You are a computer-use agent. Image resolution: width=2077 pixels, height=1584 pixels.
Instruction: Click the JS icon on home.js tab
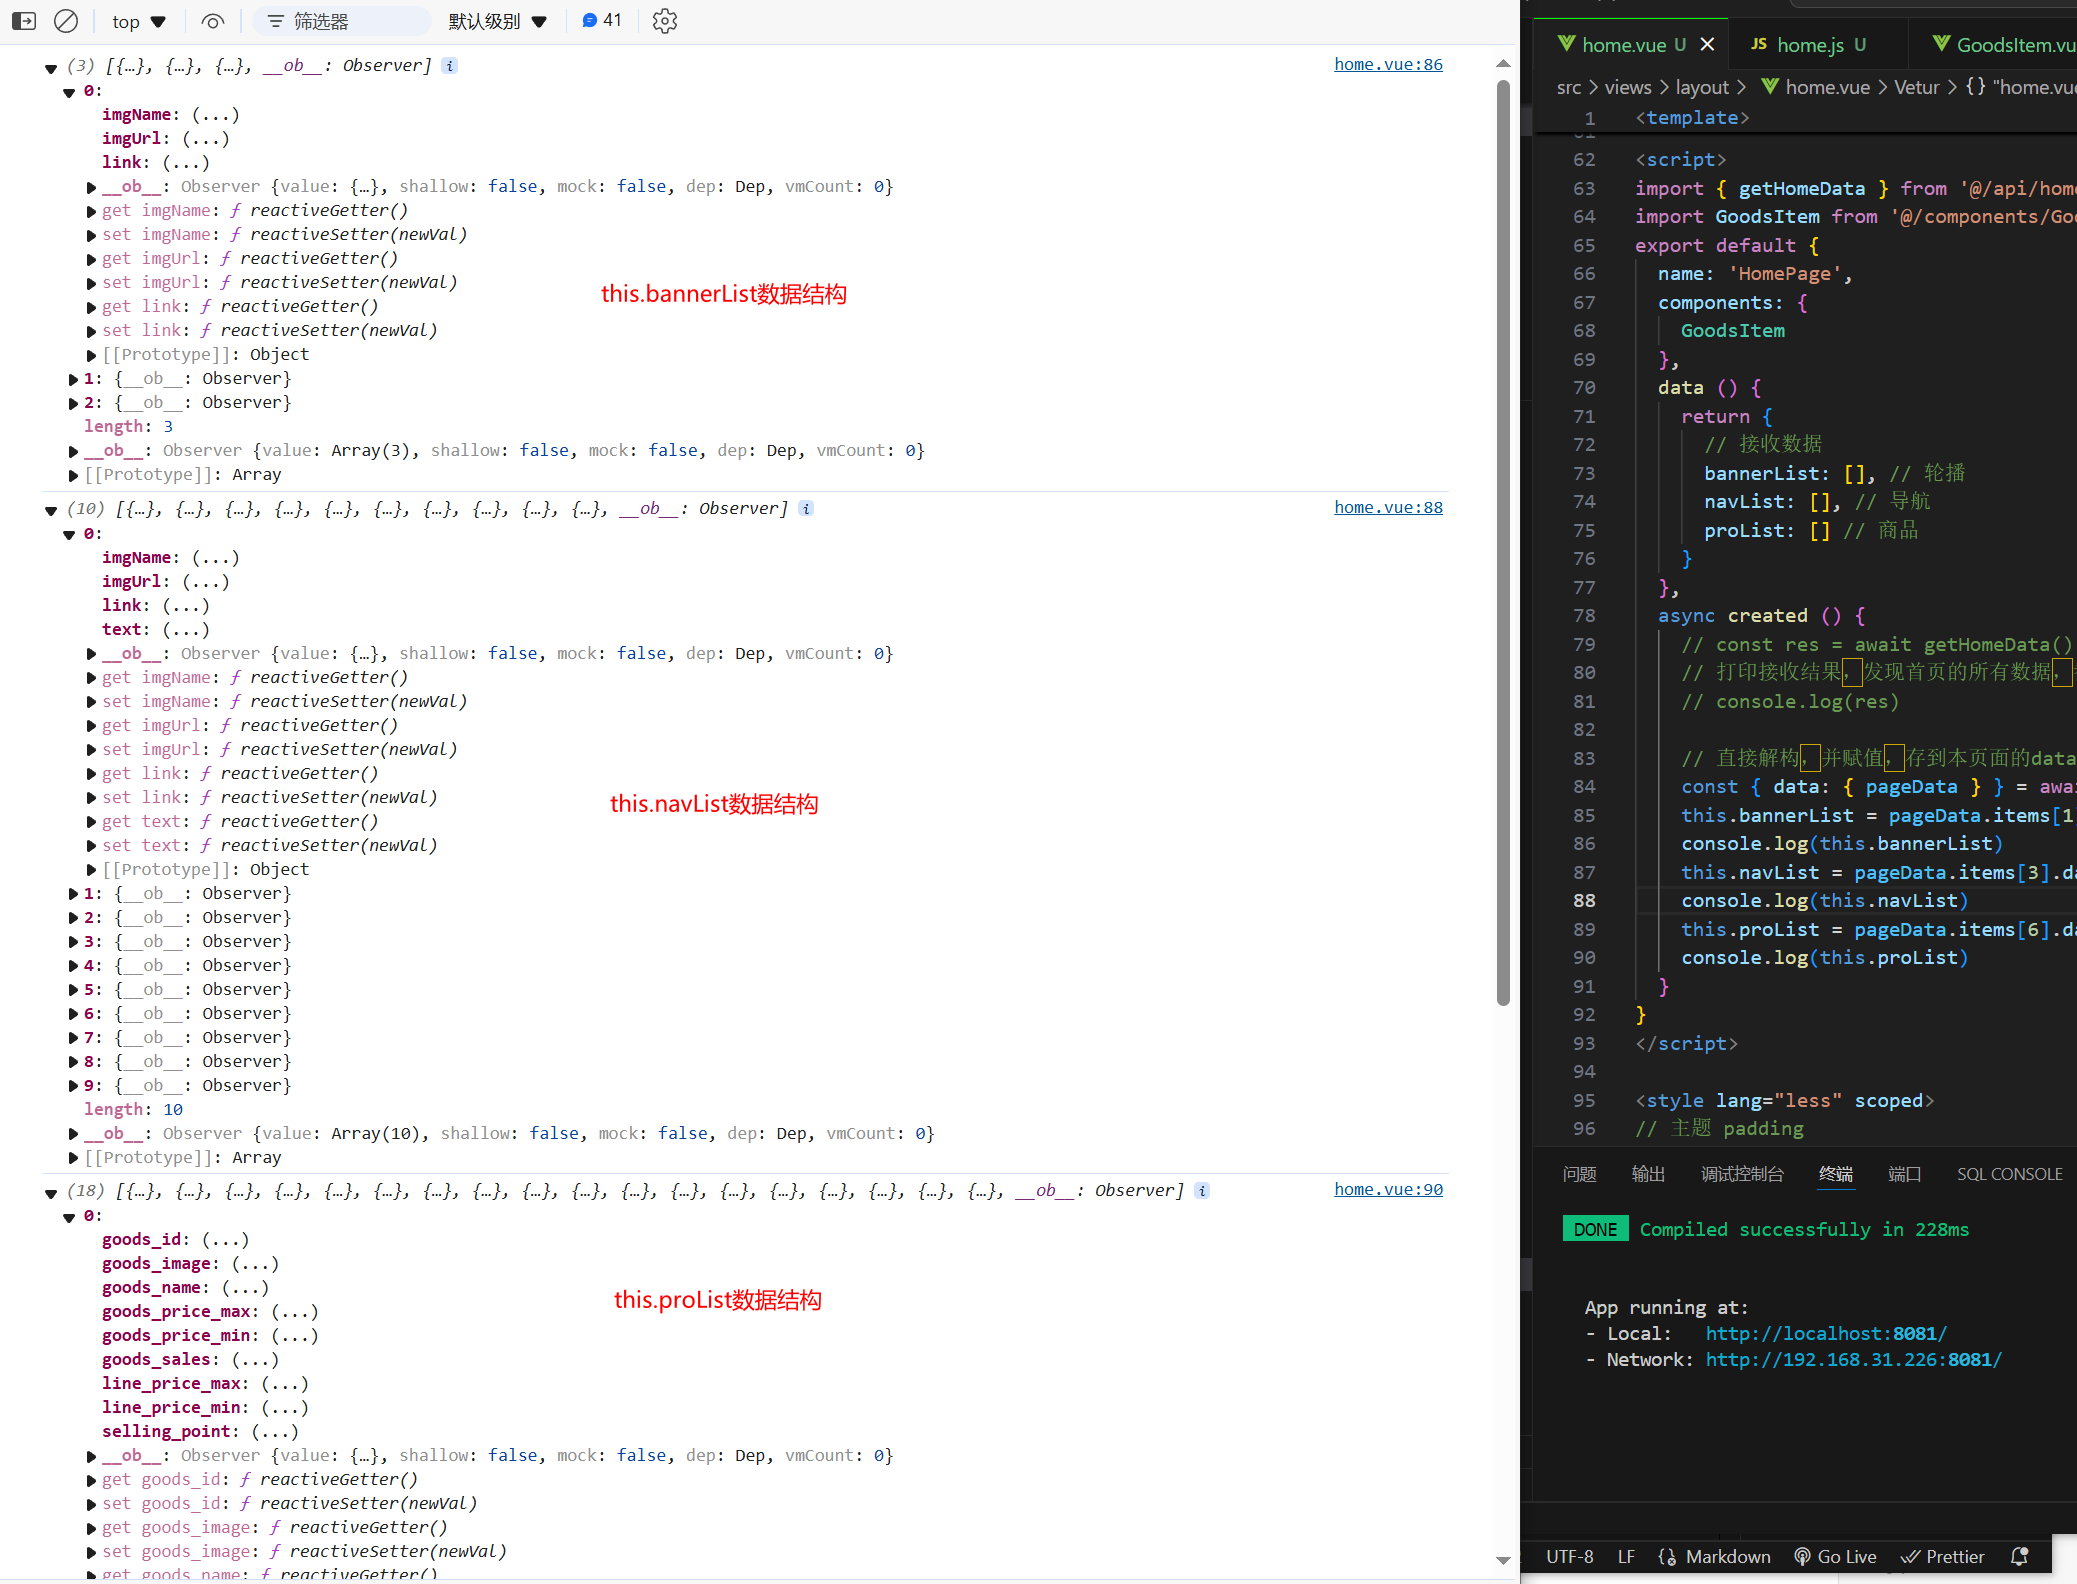(x=1759, y=44)
